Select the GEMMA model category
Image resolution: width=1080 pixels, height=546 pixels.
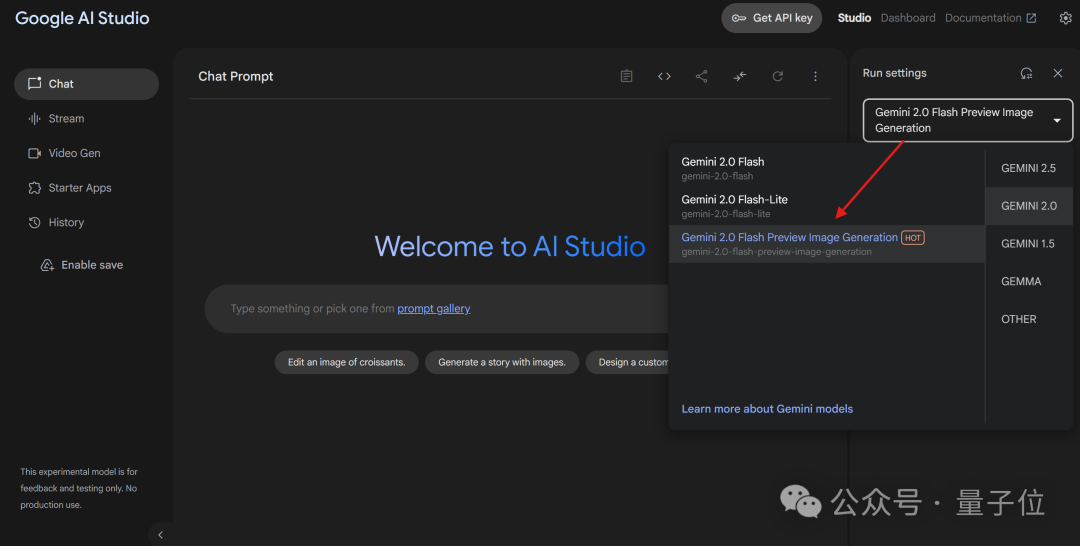point(1021,282)
